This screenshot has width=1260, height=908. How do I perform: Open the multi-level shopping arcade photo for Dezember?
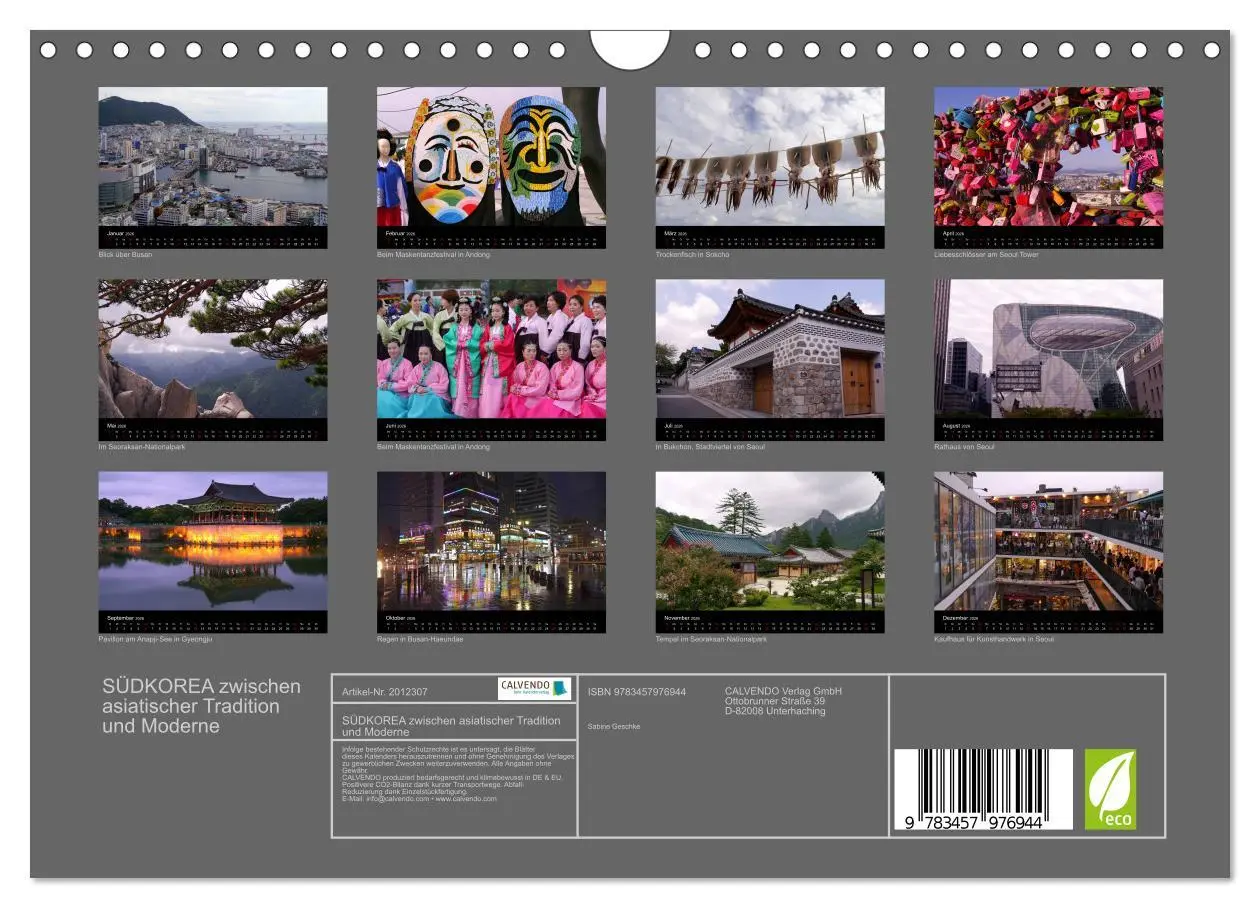coord(1049,541)
